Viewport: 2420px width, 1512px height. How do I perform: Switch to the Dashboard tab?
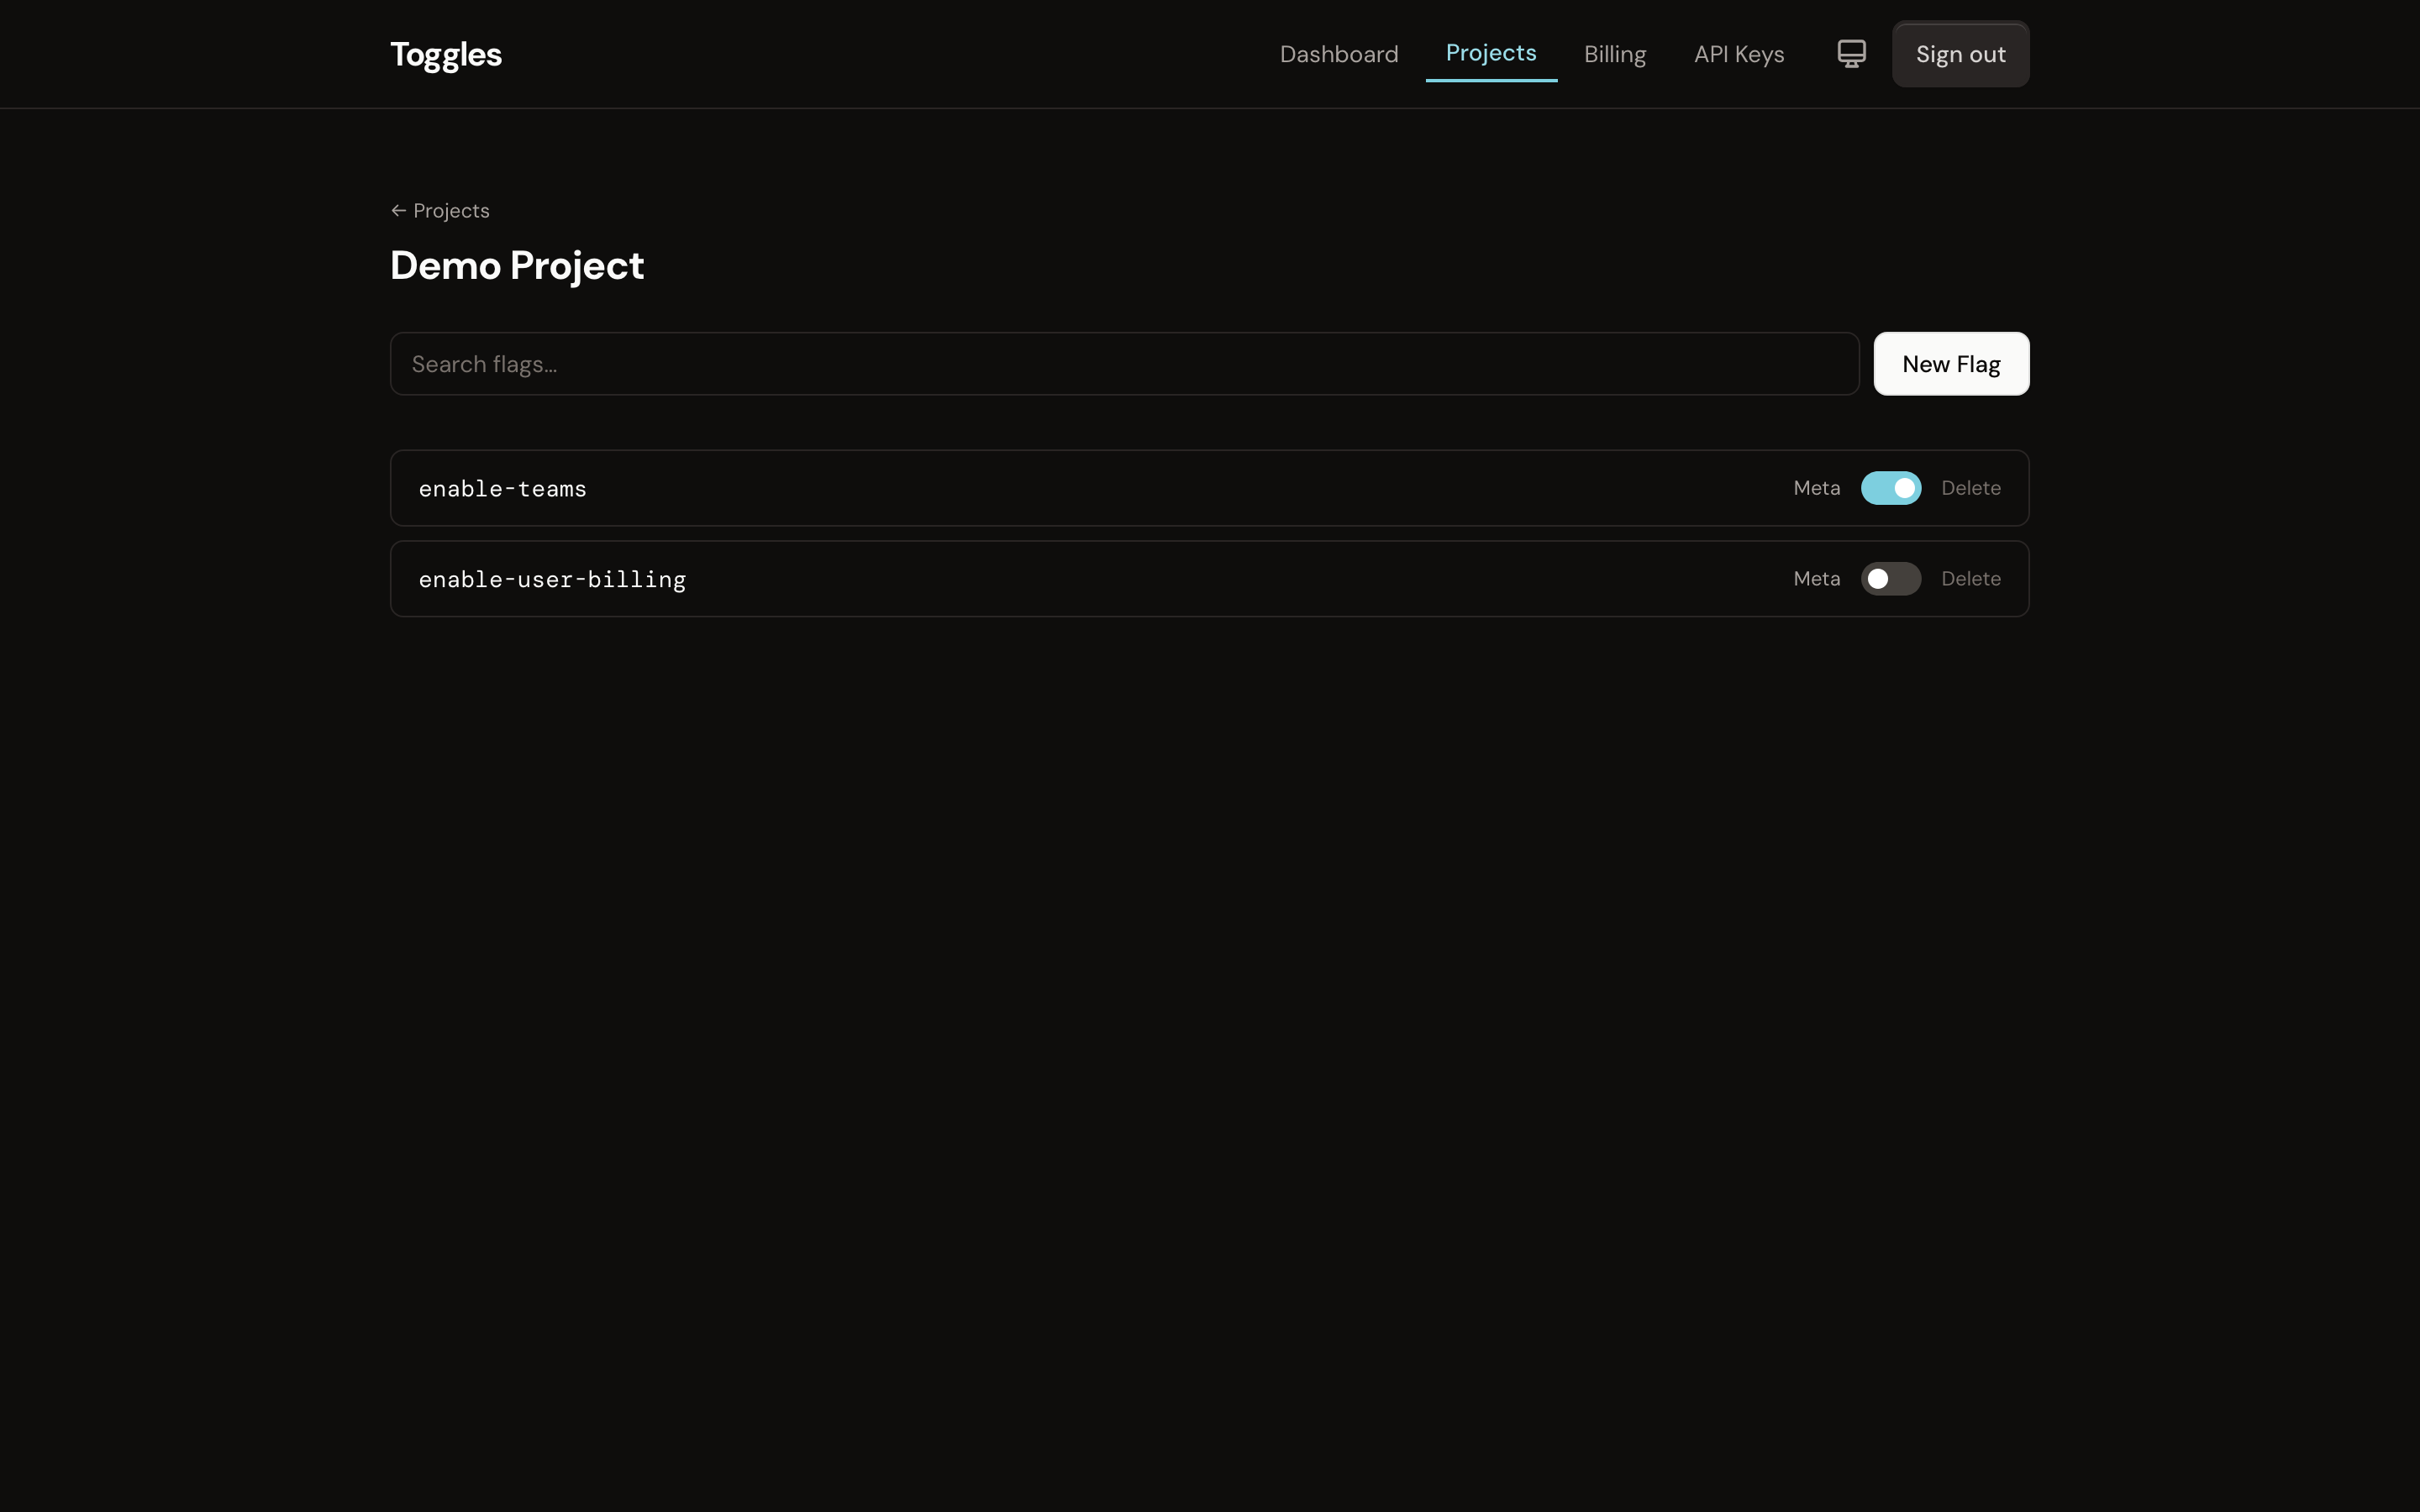pyautogui.click(x=1339, y=54)
